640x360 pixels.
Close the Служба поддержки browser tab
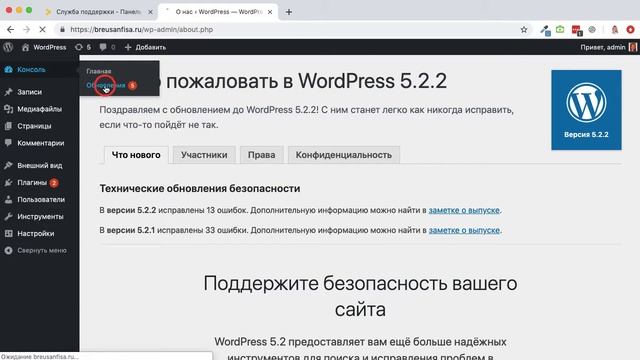point(150,12)
